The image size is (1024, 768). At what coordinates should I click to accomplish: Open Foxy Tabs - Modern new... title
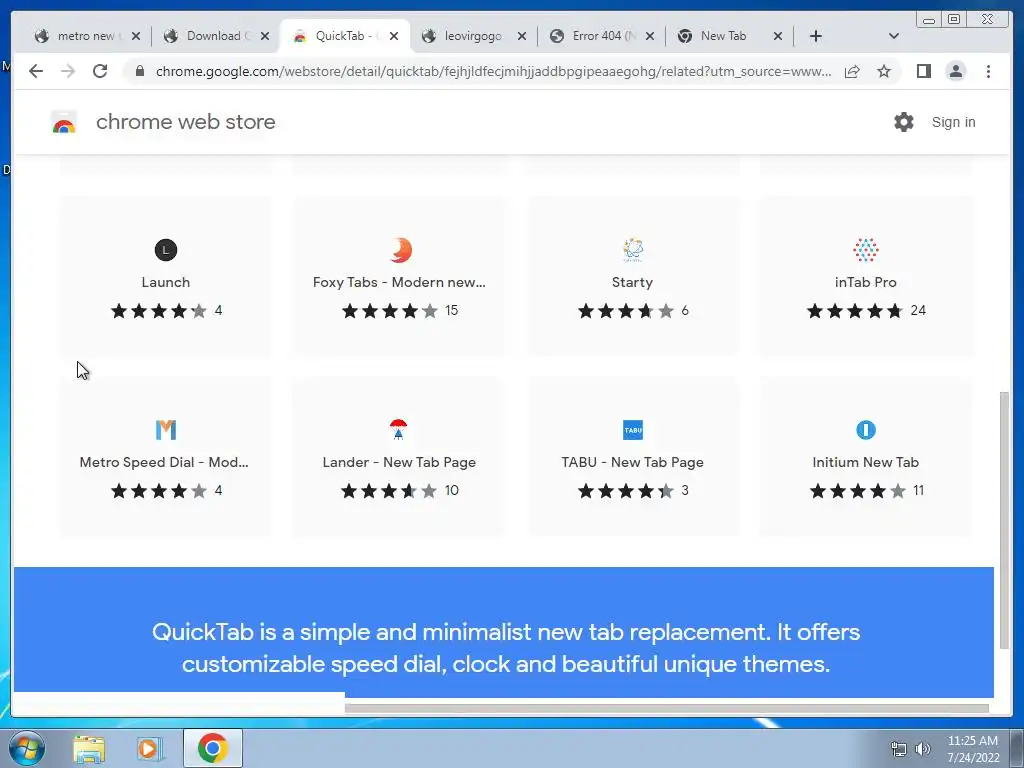(x=399, y=282)
